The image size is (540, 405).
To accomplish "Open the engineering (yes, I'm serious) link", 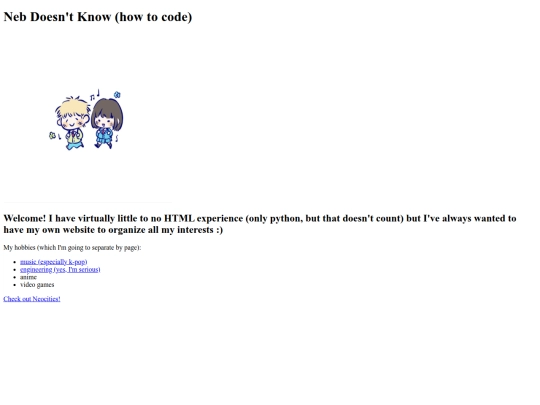I will coord(60,270).
